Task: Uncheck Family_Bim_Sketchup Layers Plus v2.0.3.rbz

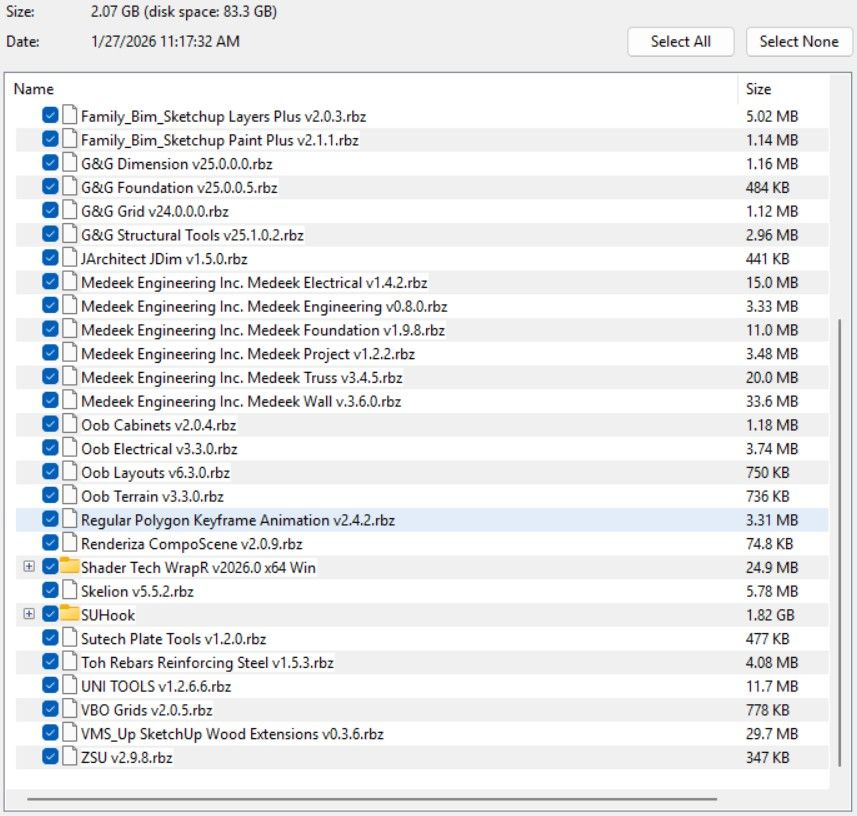Action: [50, 116]
